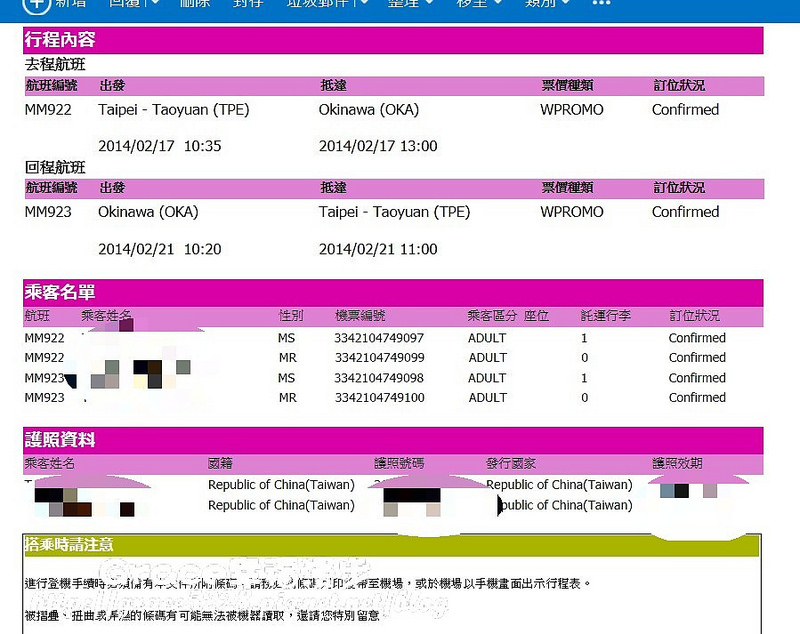Screen dimensions: 800x634
Task: Click ticket number 3342104749097
Action: (x=379, y=338)
